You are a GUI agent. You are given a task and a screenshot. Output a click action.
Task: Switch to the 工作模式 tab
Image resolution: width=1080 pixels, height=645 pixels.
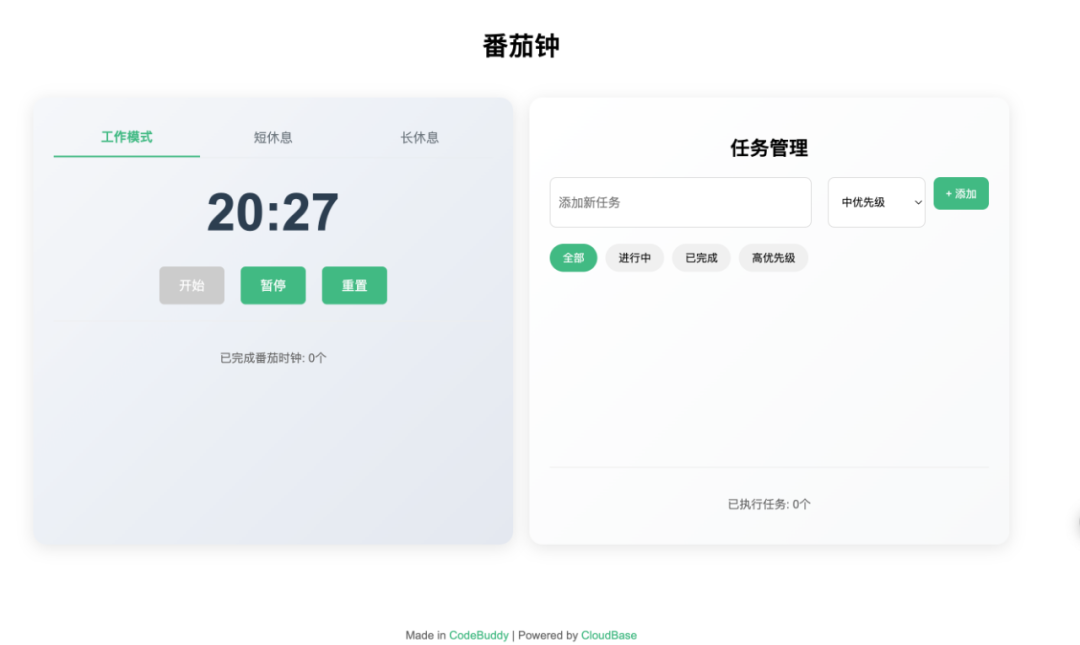(127, 137)
